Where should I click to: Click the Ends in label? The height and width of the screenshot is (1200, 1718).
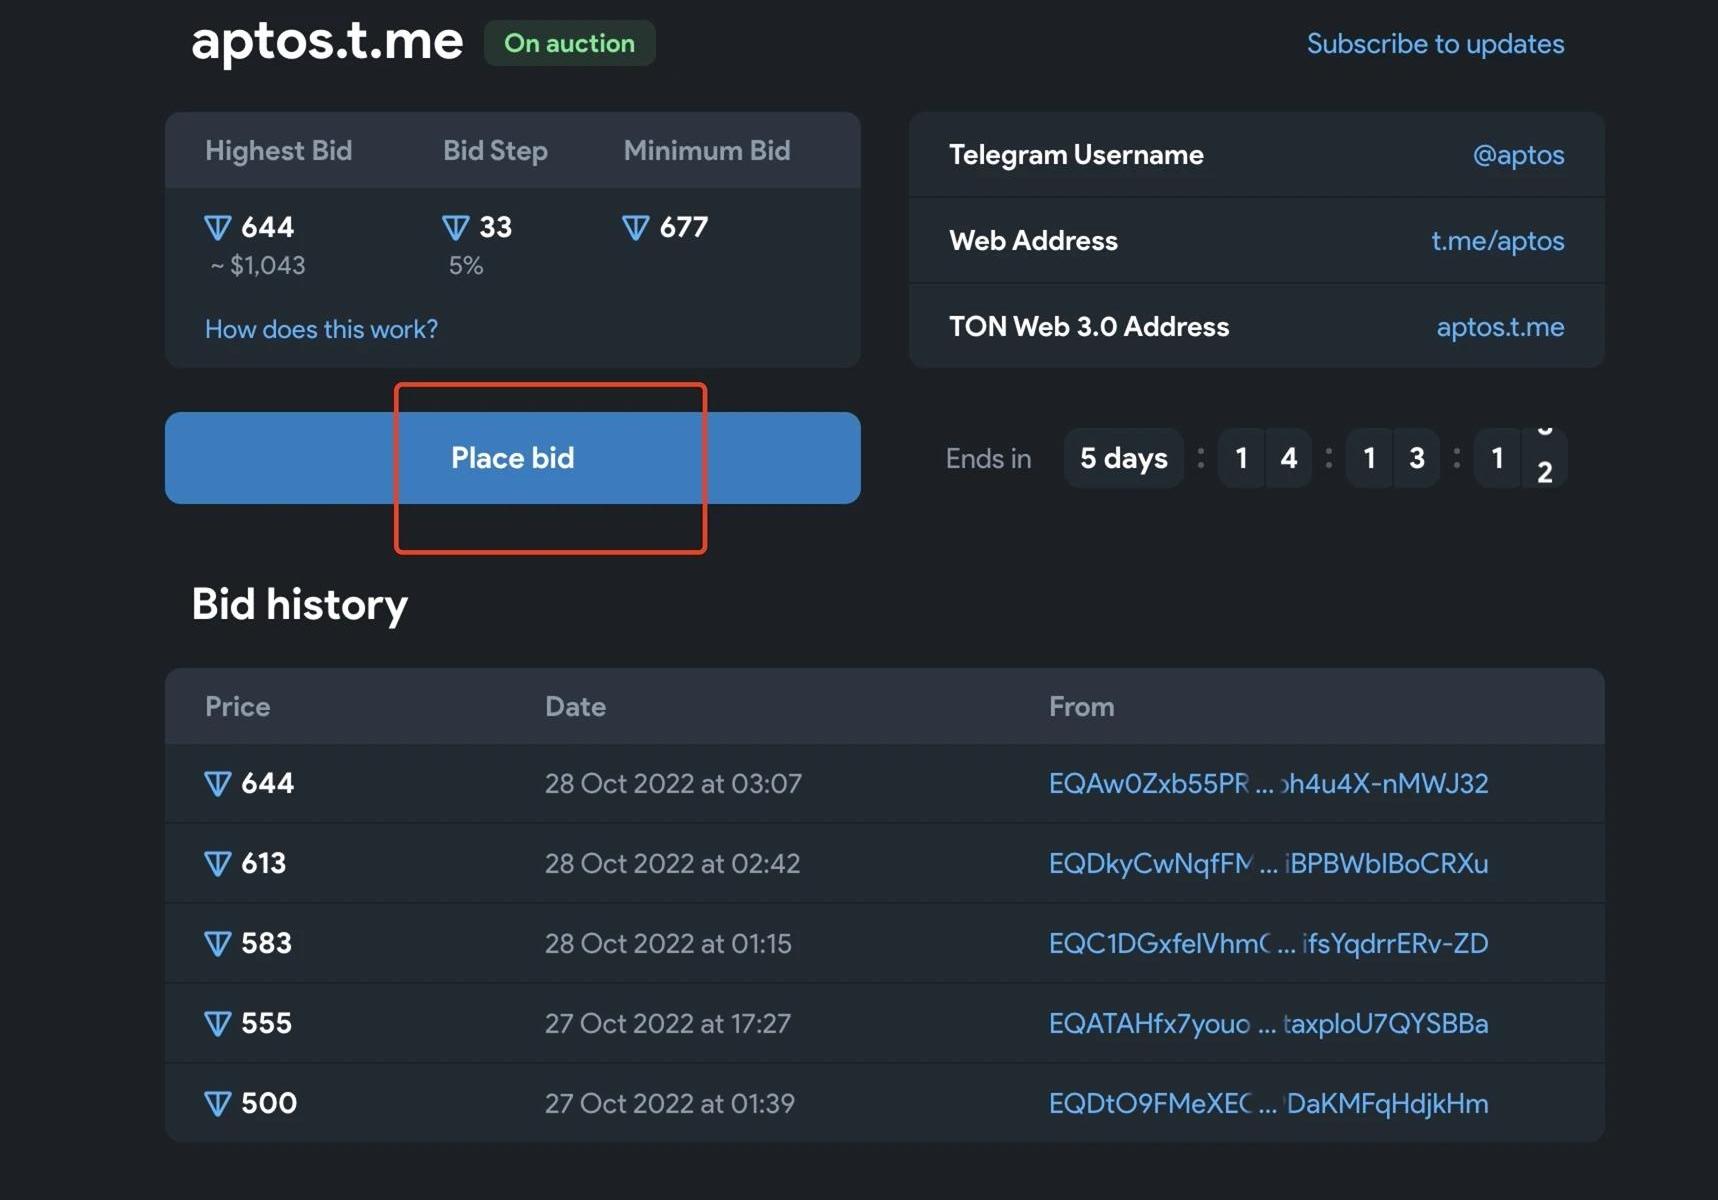988,458
